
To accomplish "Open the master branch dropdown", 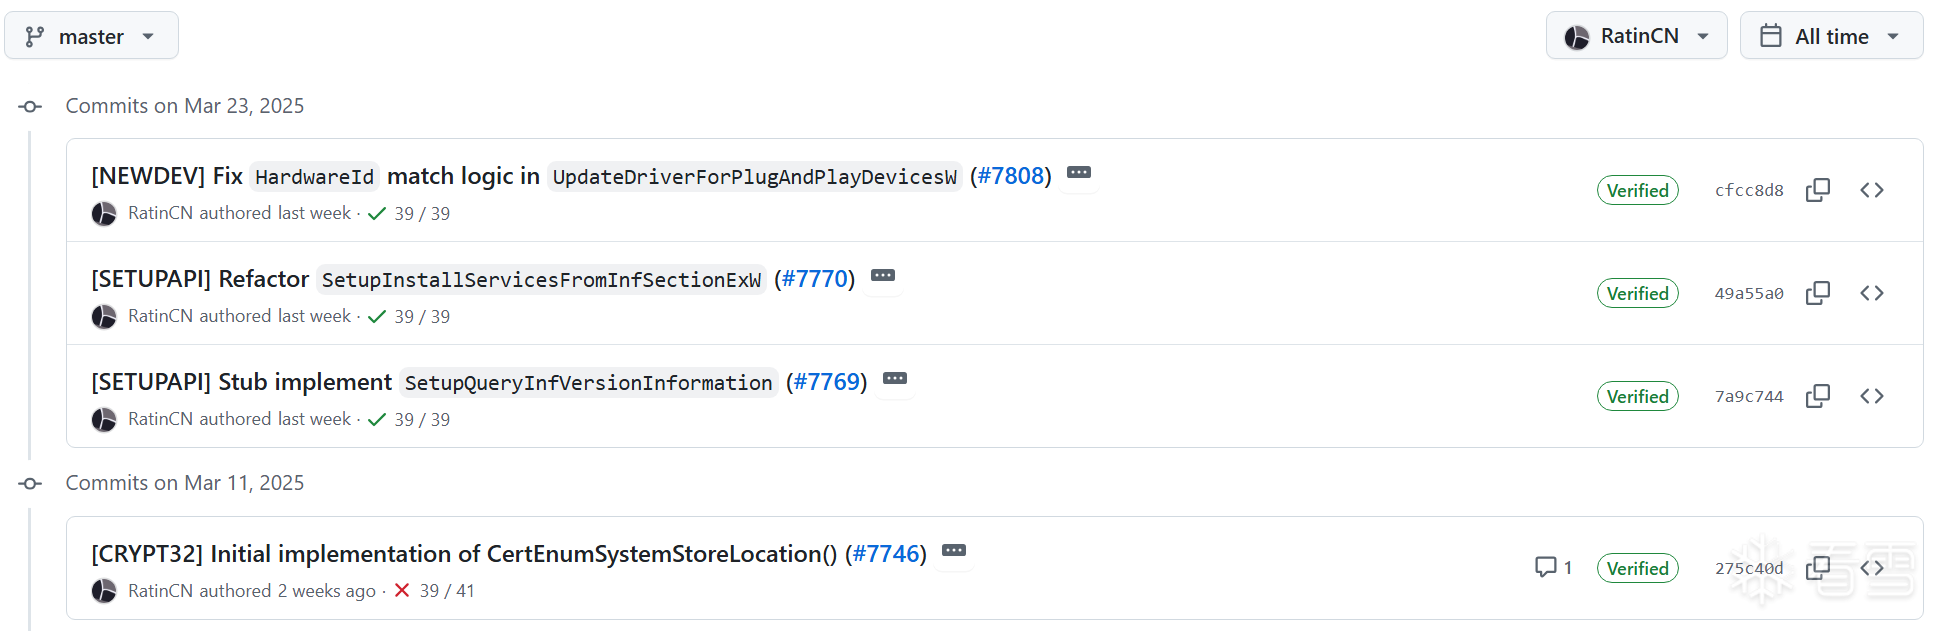I will click(x=91, y=36).
